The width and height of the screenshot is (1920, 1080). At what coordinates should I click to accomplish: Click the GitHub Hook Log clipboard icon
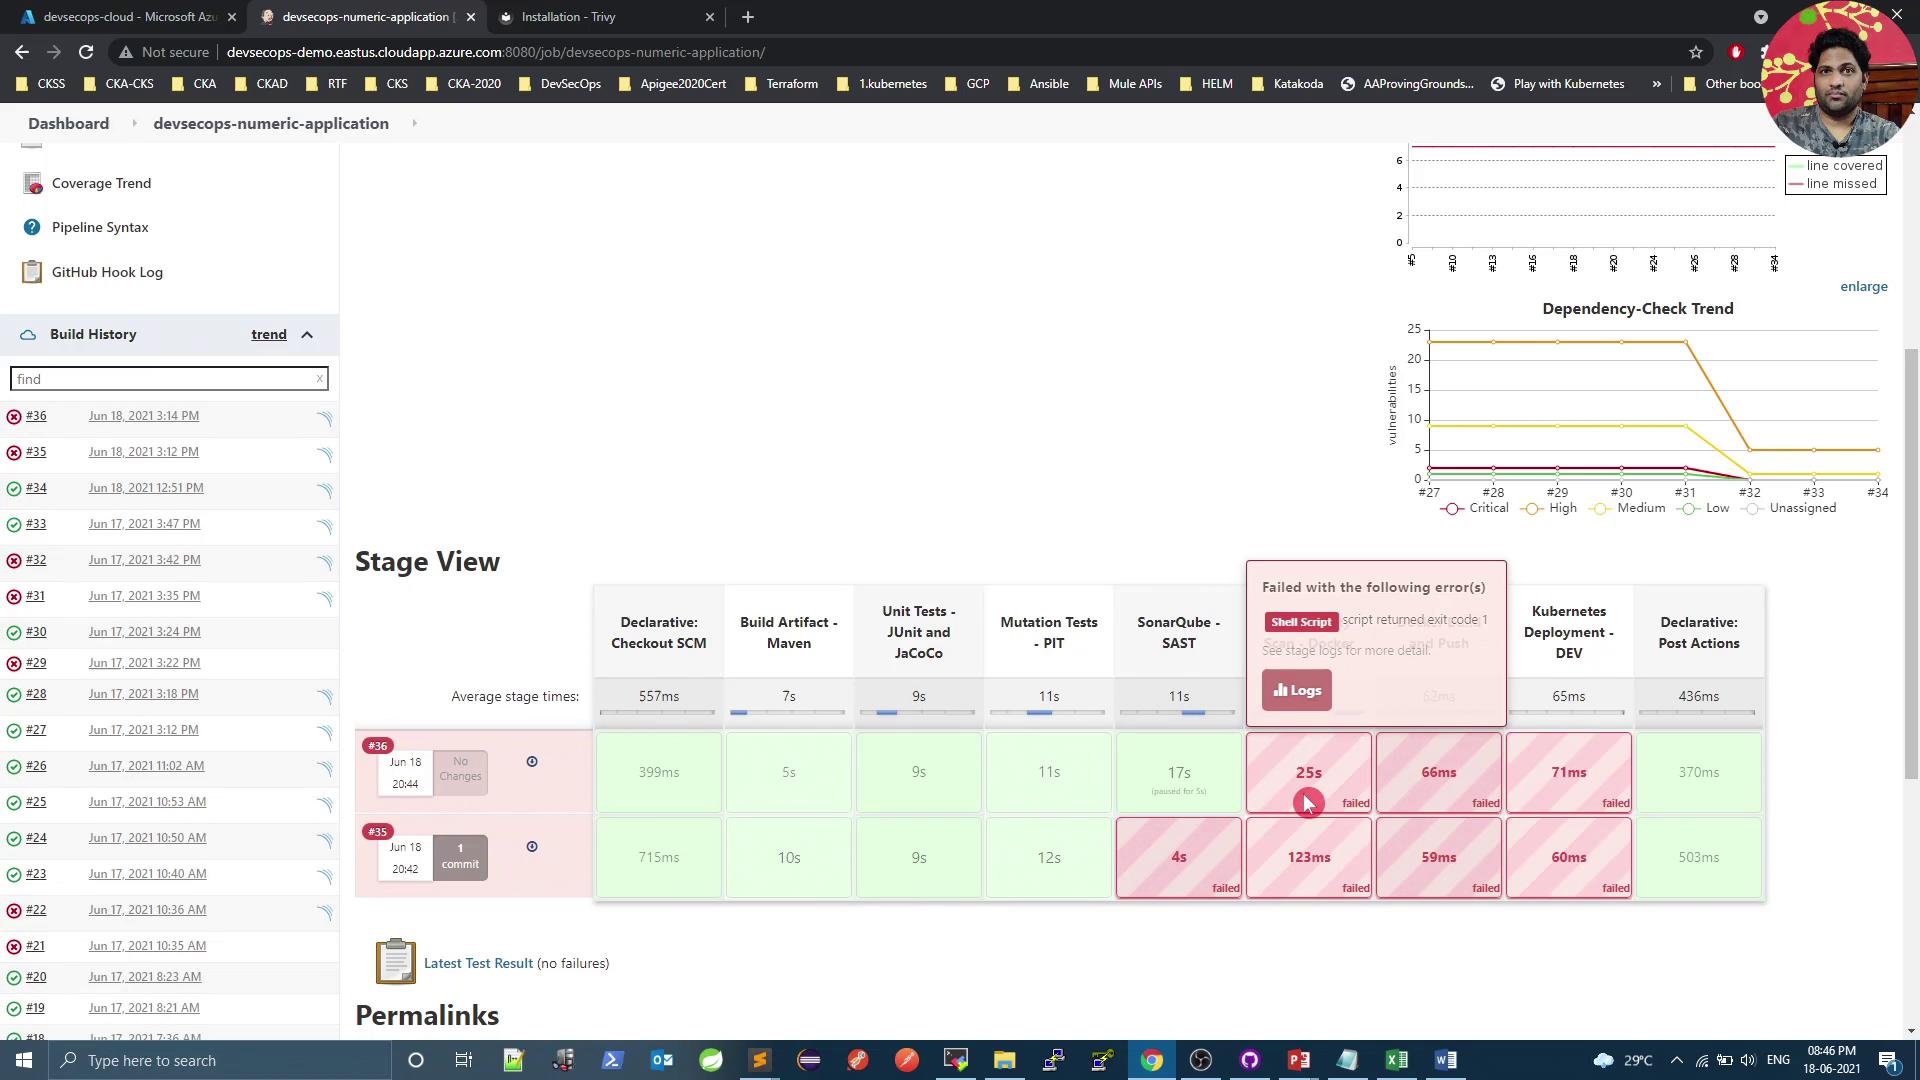pyautogui.click(x=32, y=272)
